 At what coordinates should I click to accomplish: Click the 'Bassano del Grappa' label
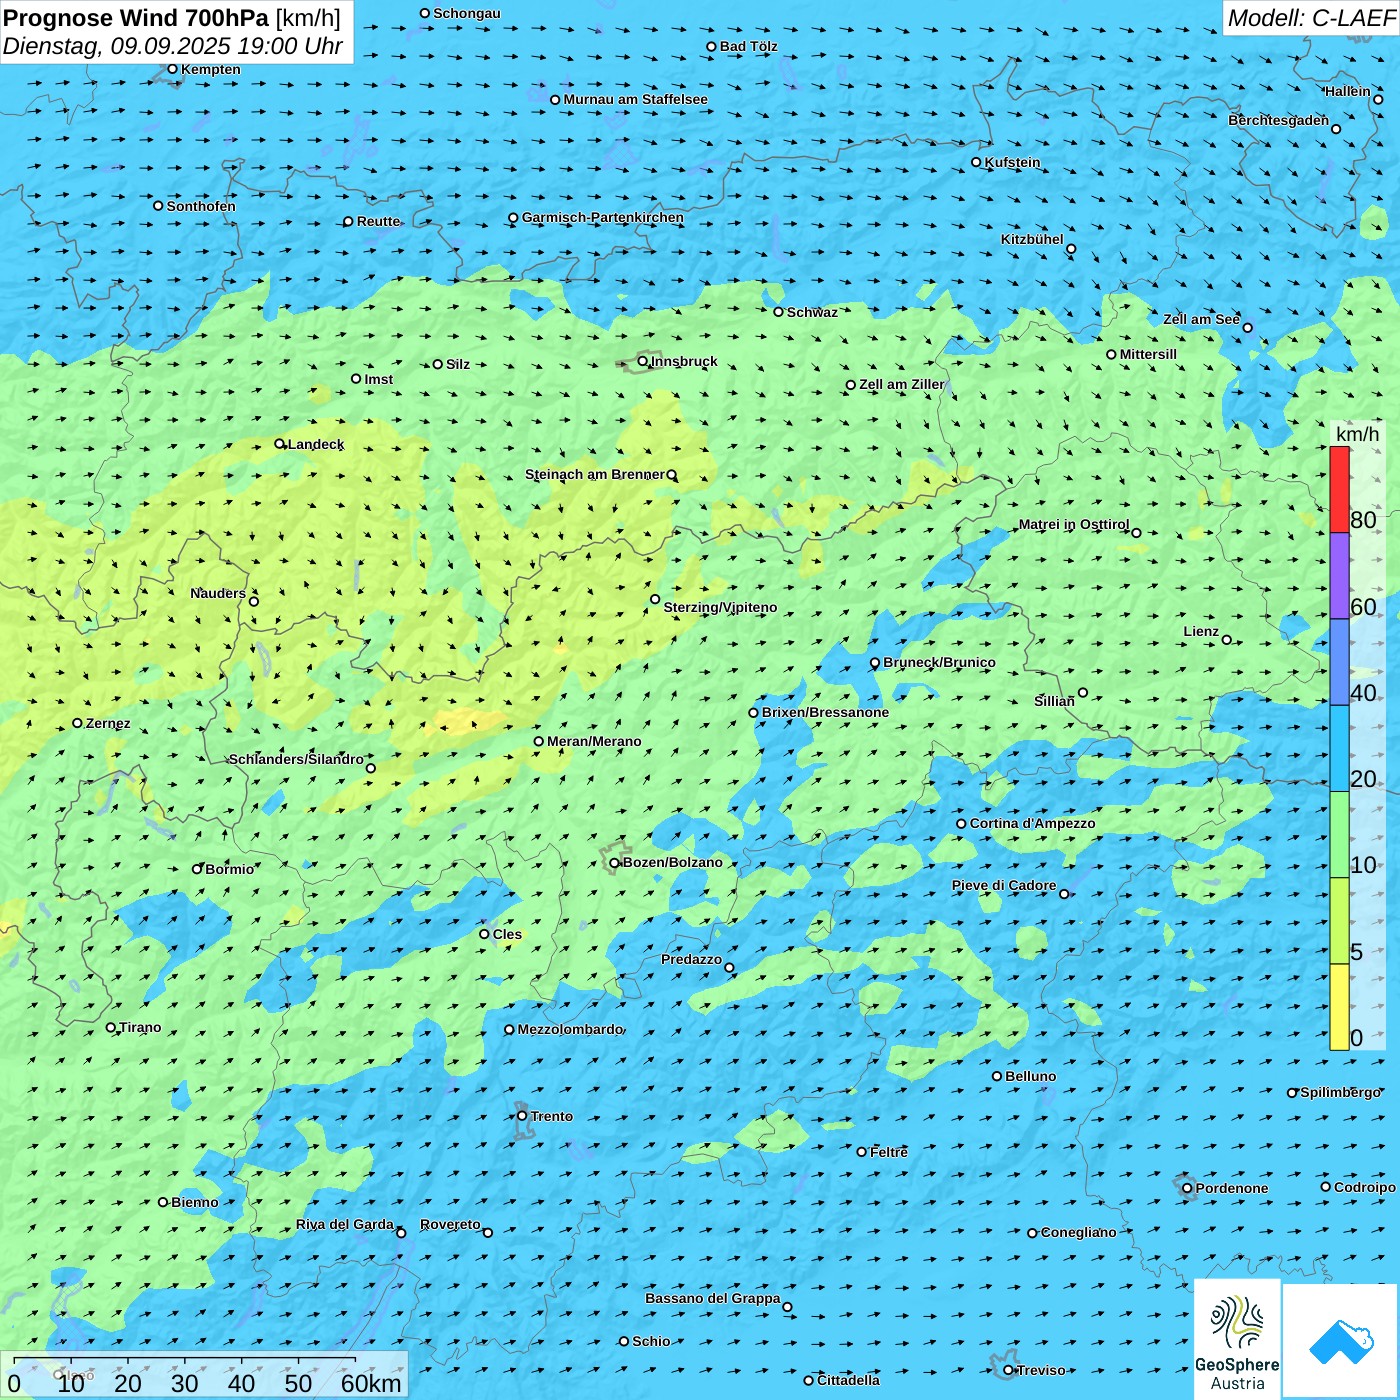coord(713,1298)
